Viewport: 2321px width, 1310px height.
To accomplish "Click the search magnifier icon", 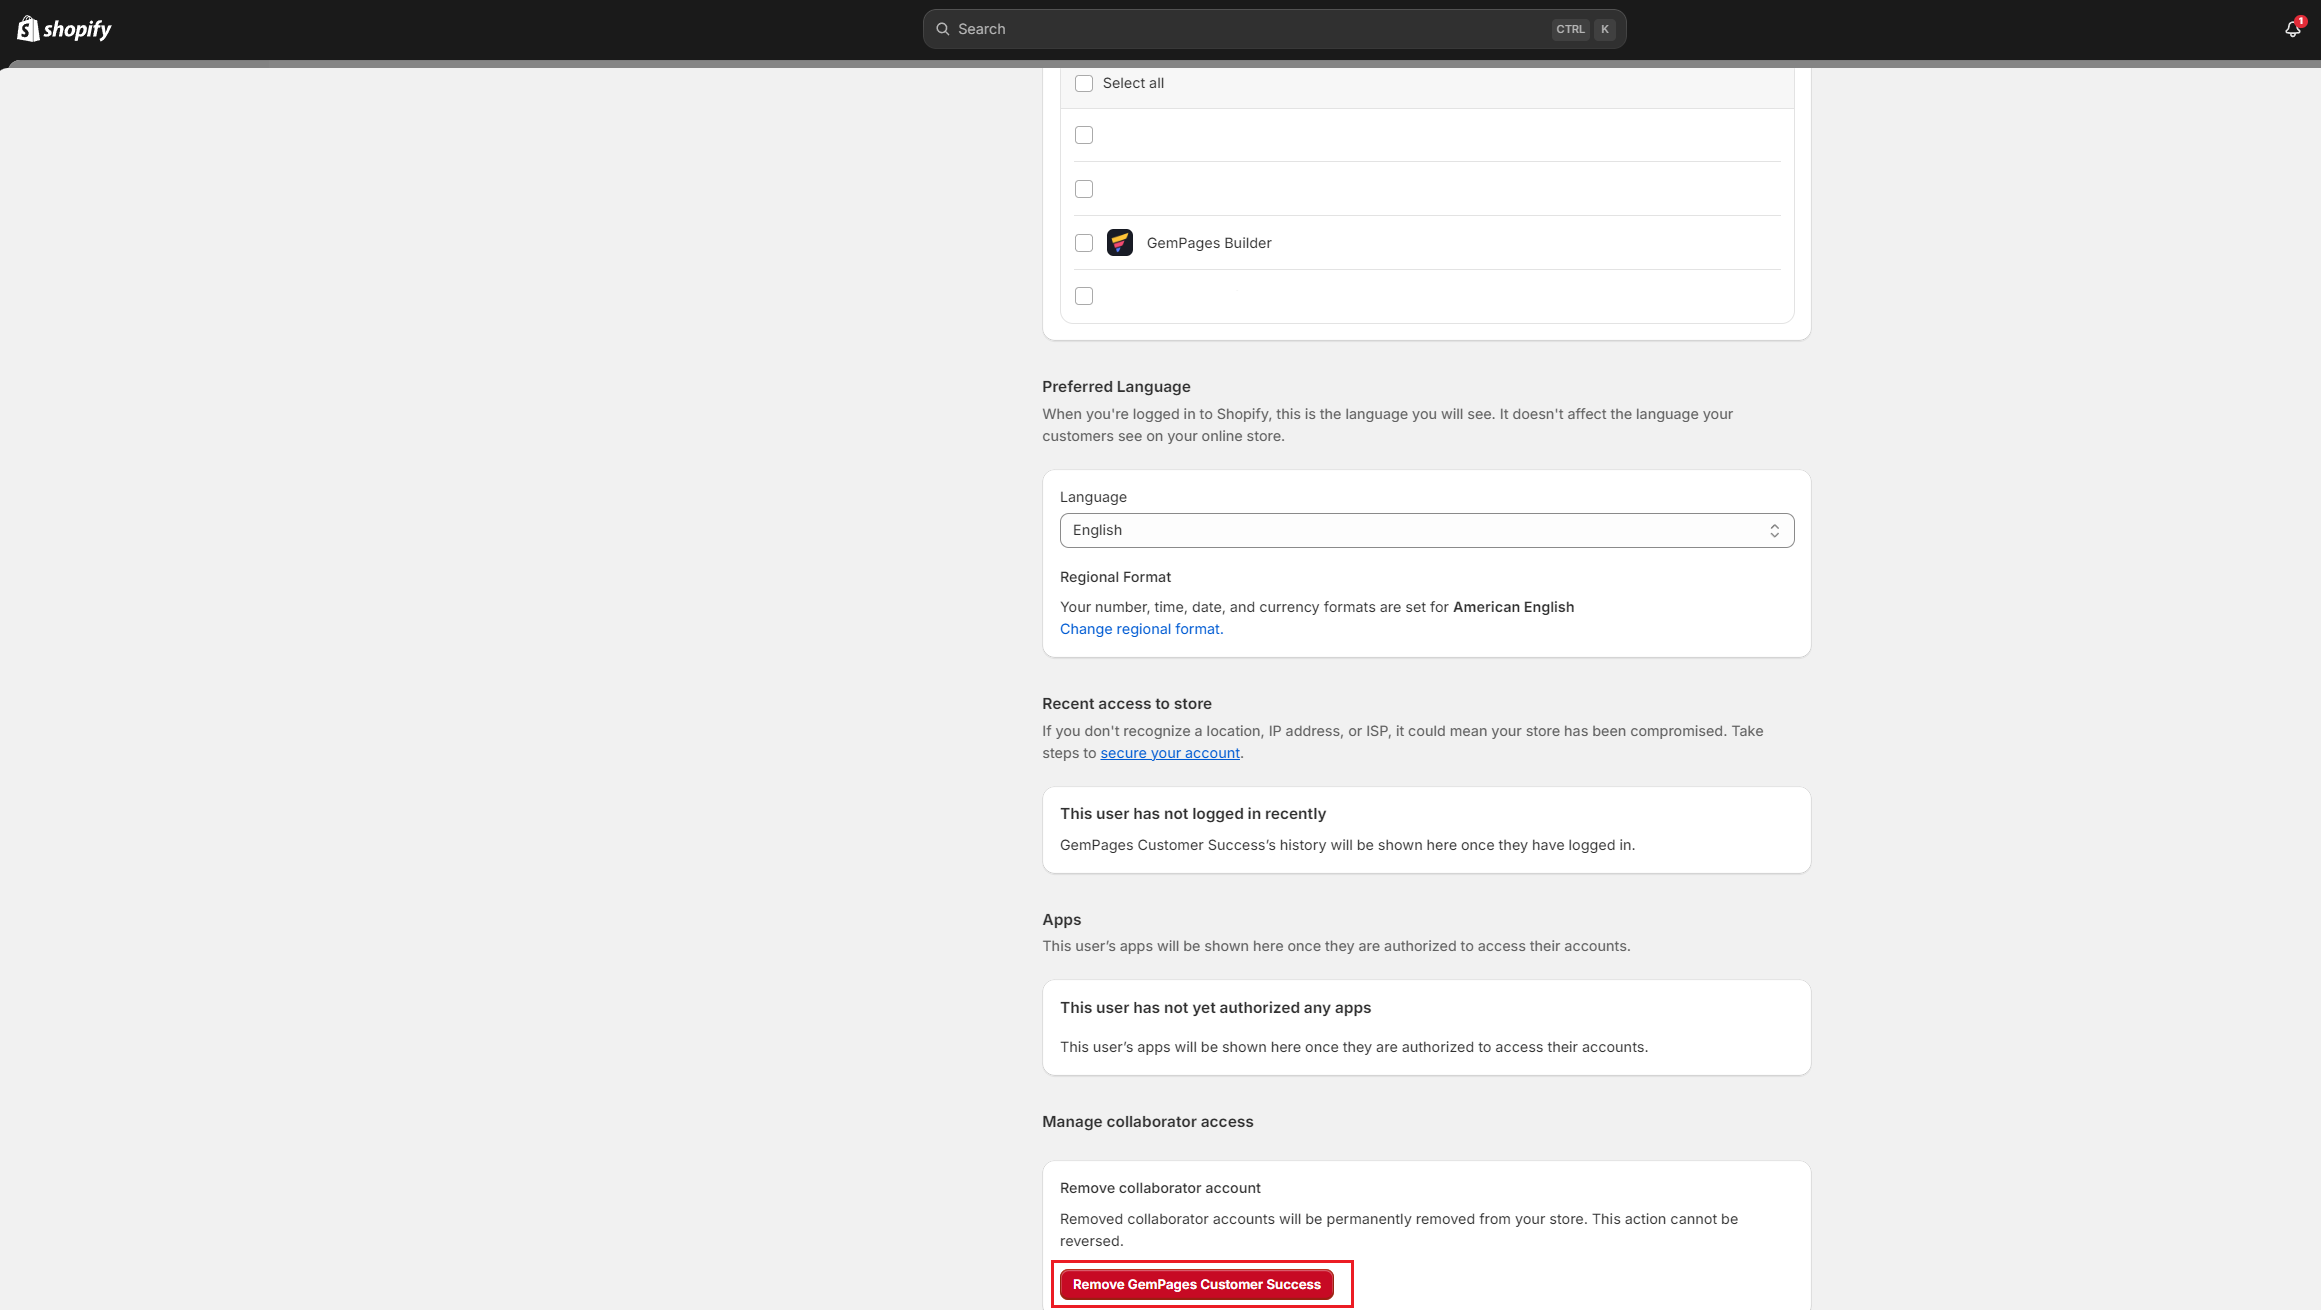I will pos(942,29).
